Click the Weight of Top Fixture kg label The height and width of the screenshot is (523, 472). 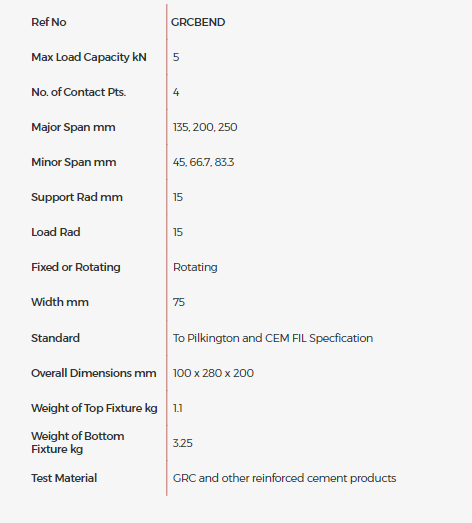[94, 408]
